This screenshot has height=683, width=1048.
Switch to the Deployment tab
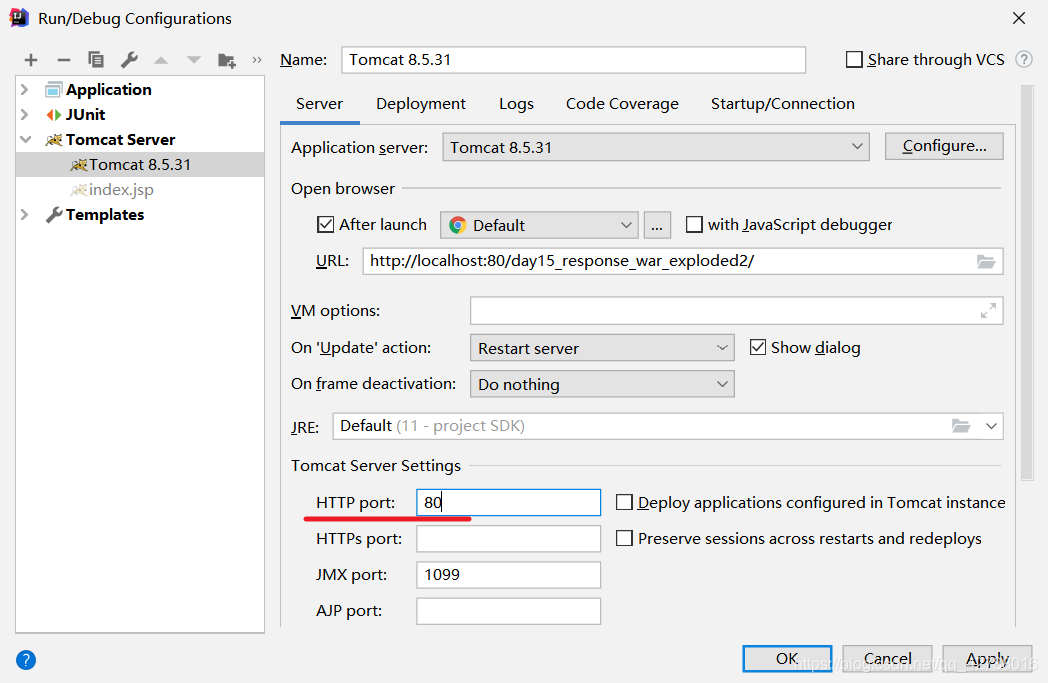click(x=421, y=104)
